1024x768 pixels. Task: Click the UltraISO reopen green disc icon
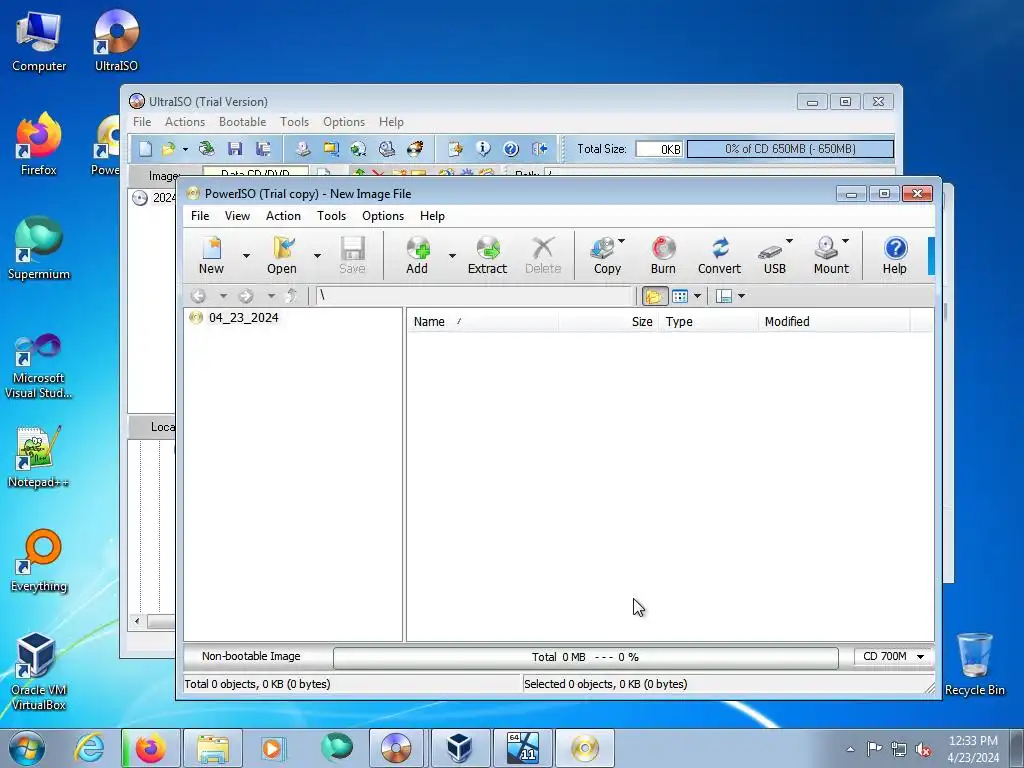(206, 149)
